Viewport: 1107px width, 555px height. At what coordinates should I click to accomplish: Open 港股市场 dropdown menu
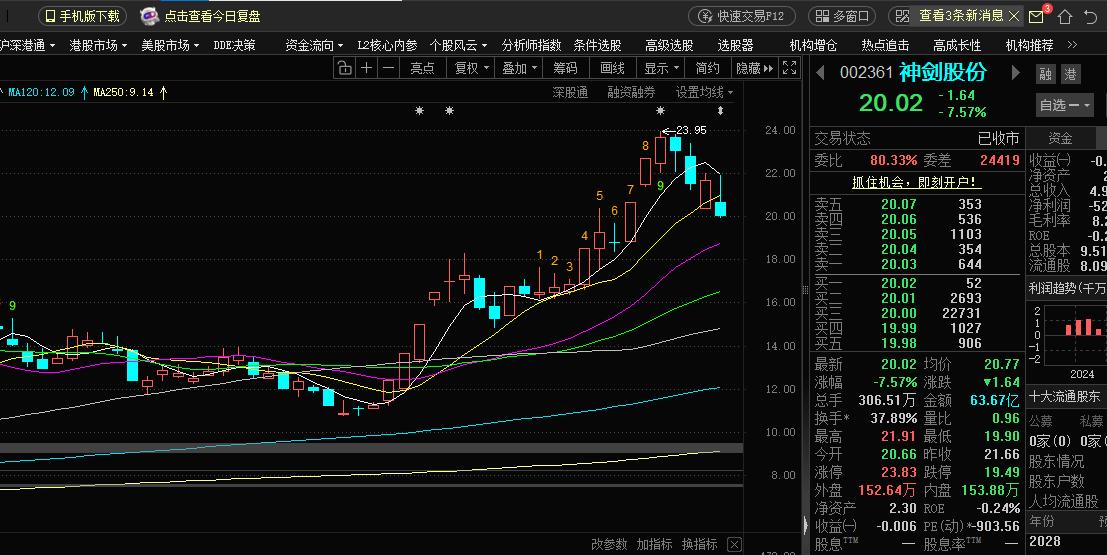[98, 46]
